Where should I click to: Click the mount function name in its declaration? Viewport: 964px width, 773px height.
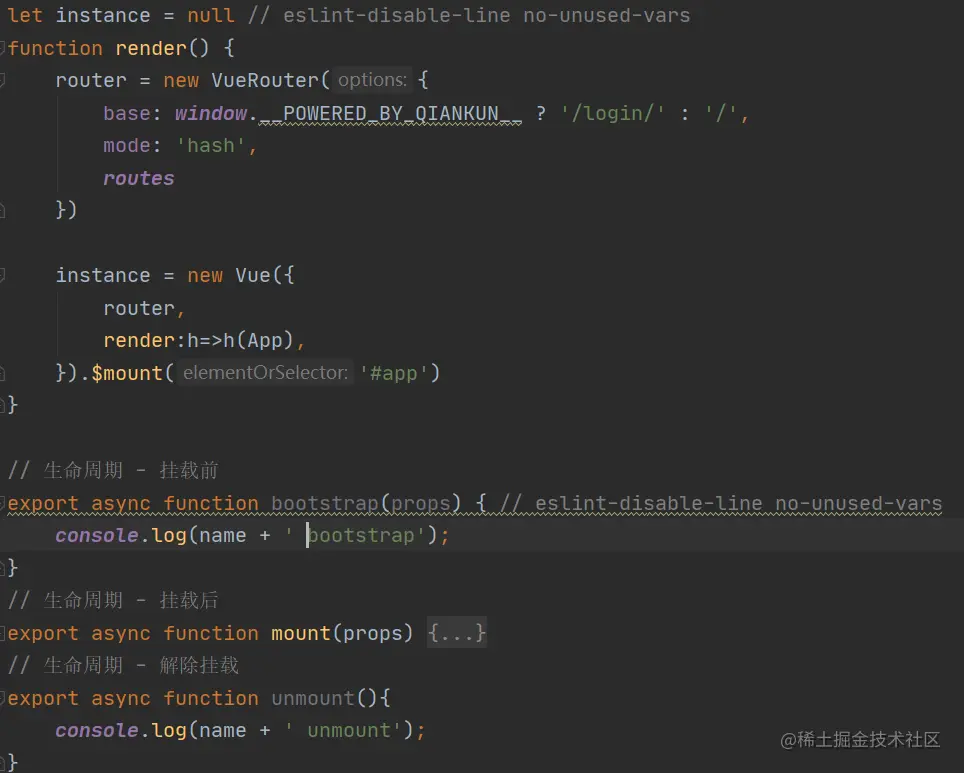(x=301, y=633)
